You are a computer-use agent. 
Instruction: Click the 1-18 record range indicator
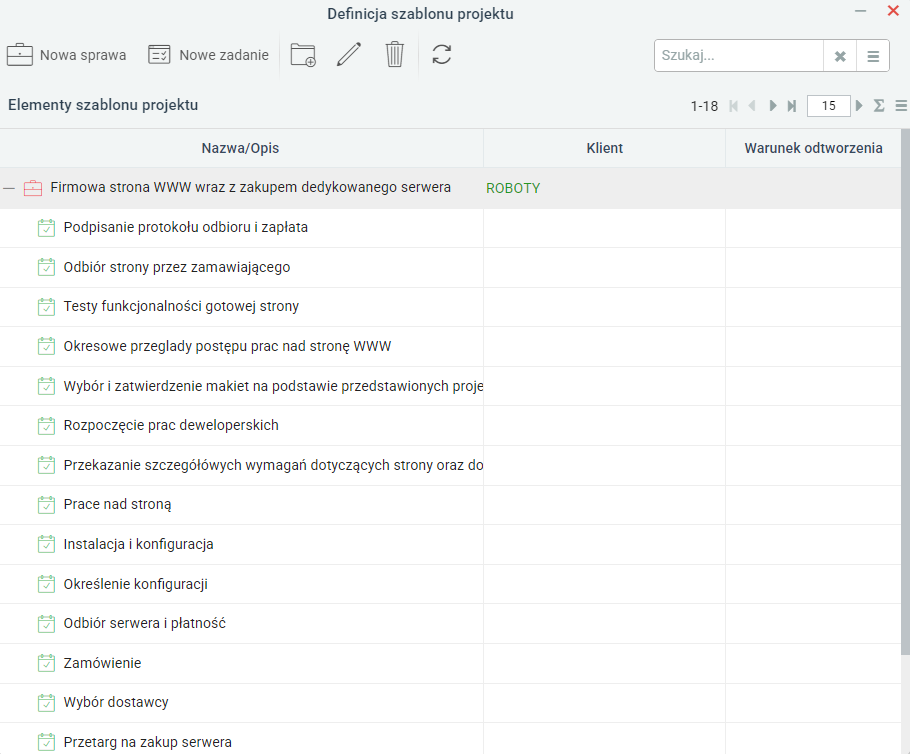(x=704, y=106)
